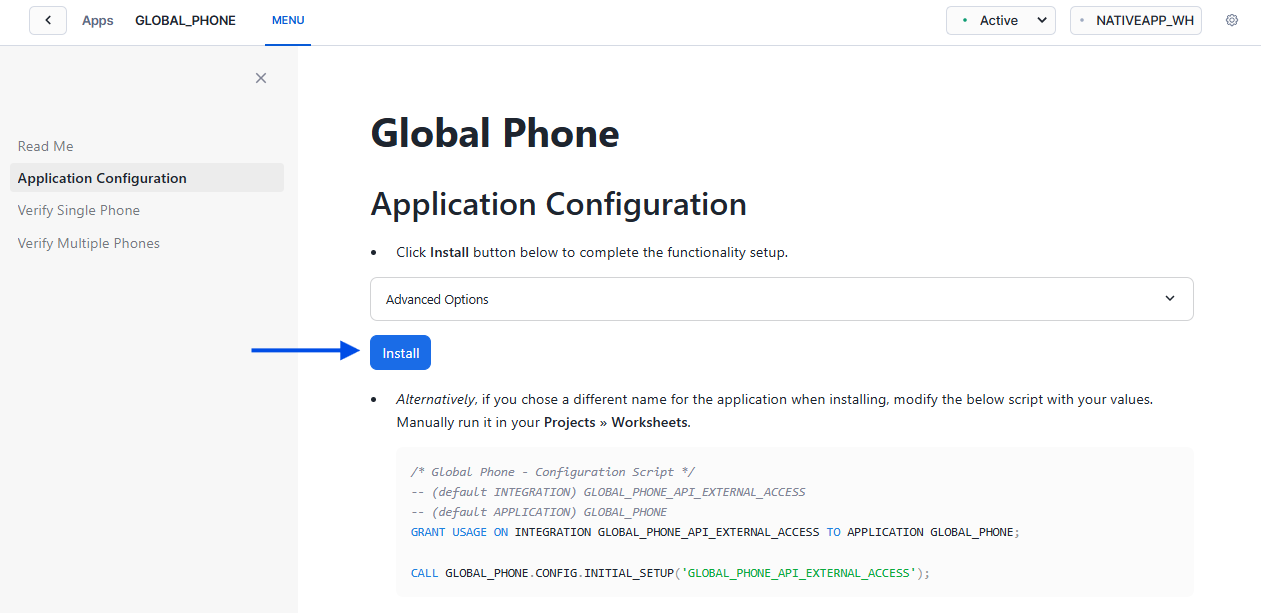Screen dimensions: 1261x613
Task: Open the Apps breadcrumb link
Action: coord(98,20)
